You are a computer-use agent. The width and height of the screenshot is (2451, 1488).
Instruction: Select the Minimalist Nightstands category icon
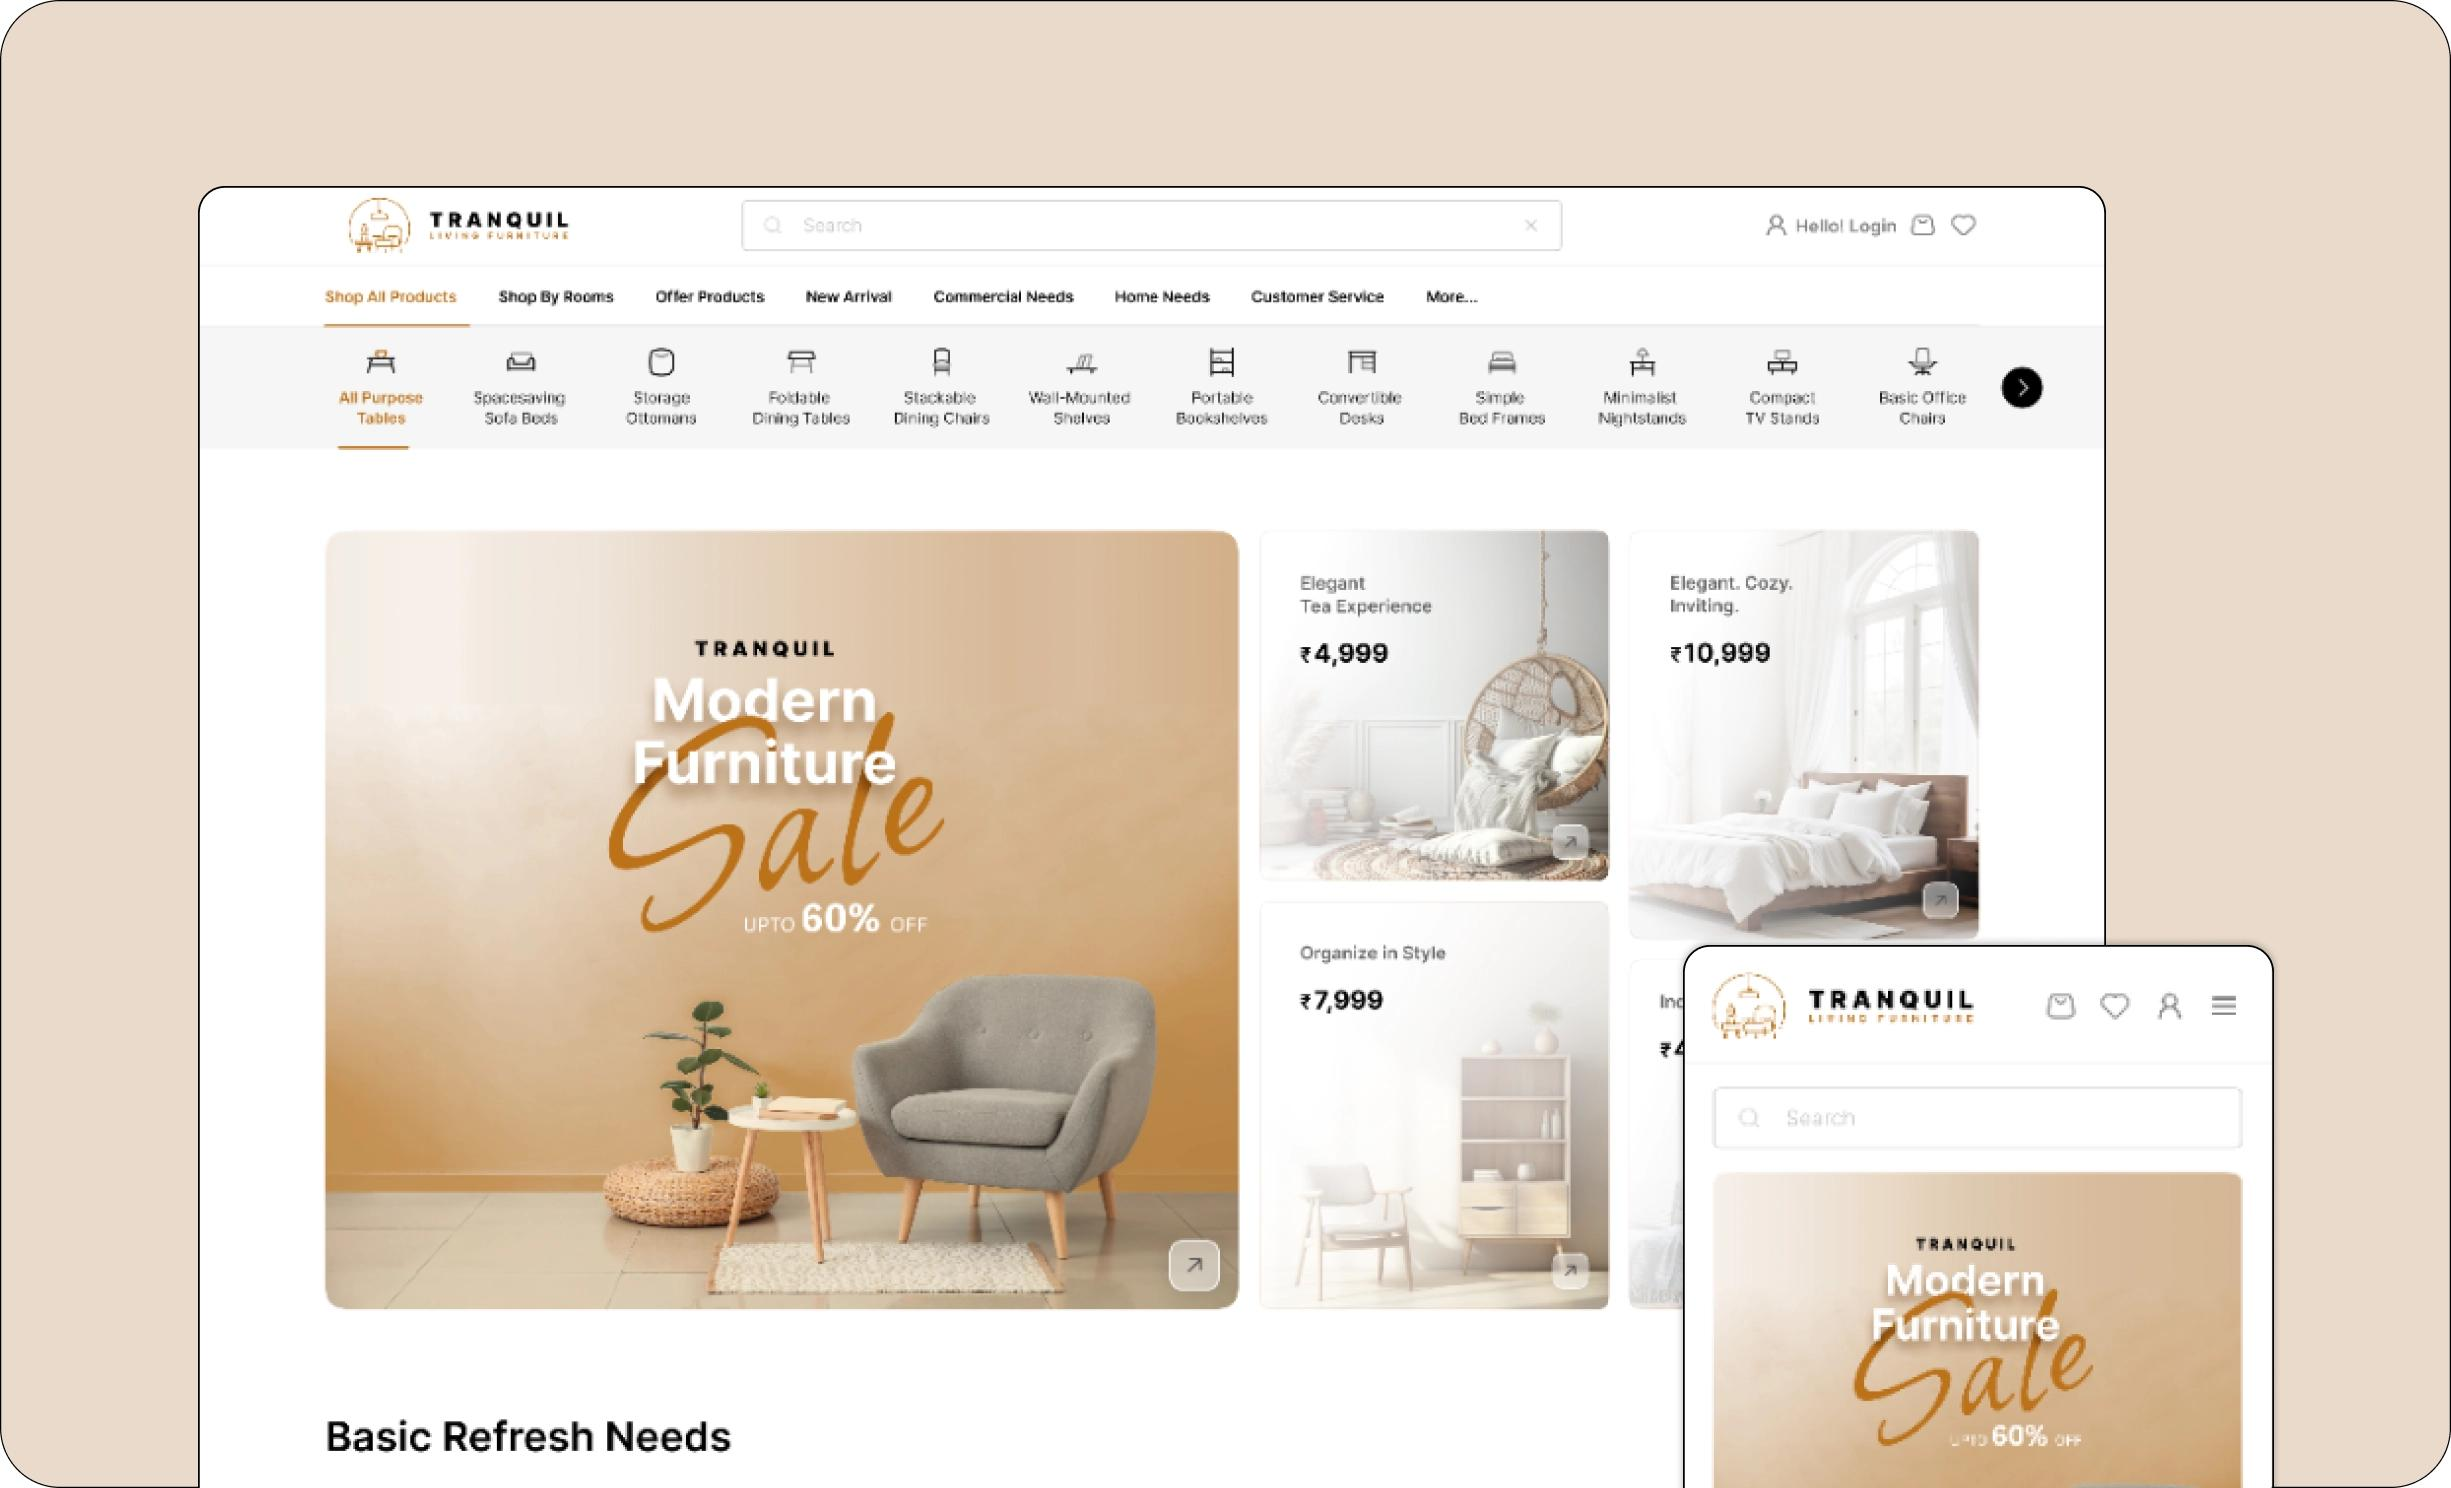tap(1642, 361)
